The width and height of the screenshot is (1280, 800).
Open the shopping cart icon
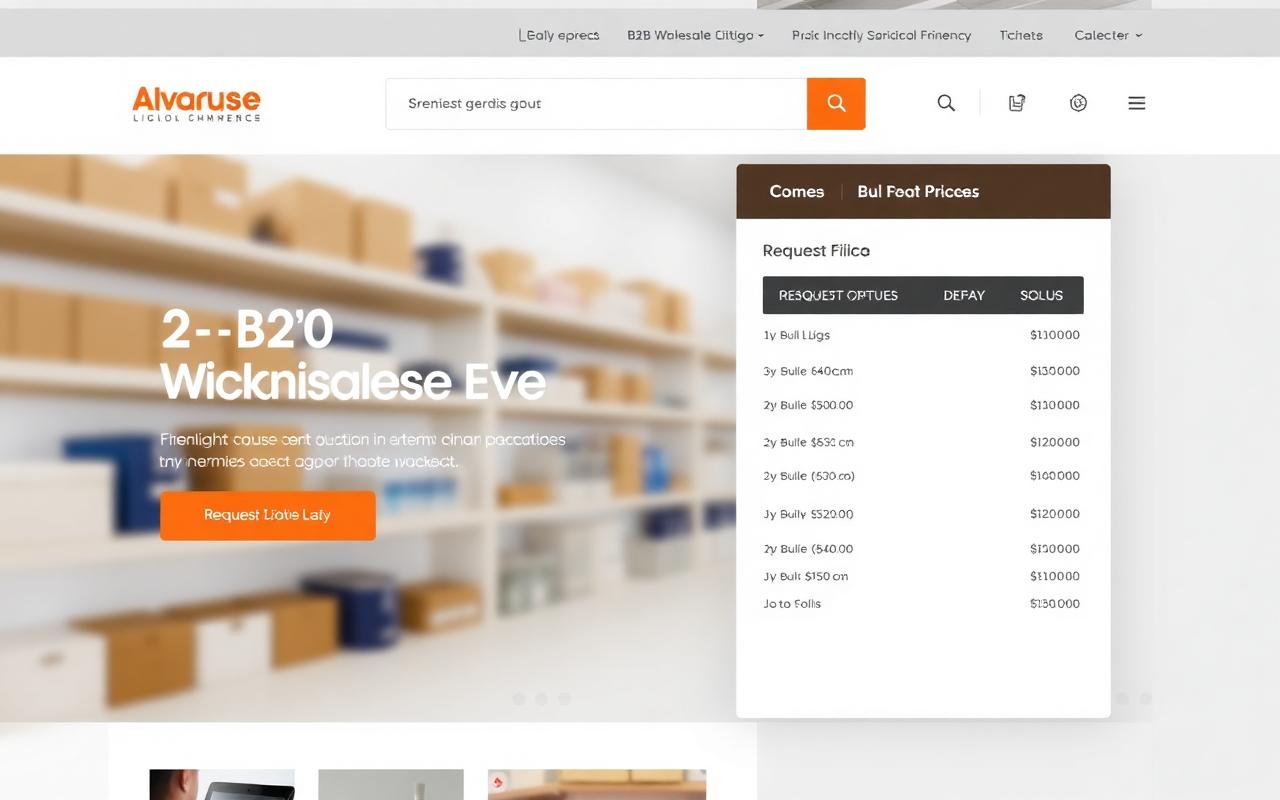pos(1016,102)
